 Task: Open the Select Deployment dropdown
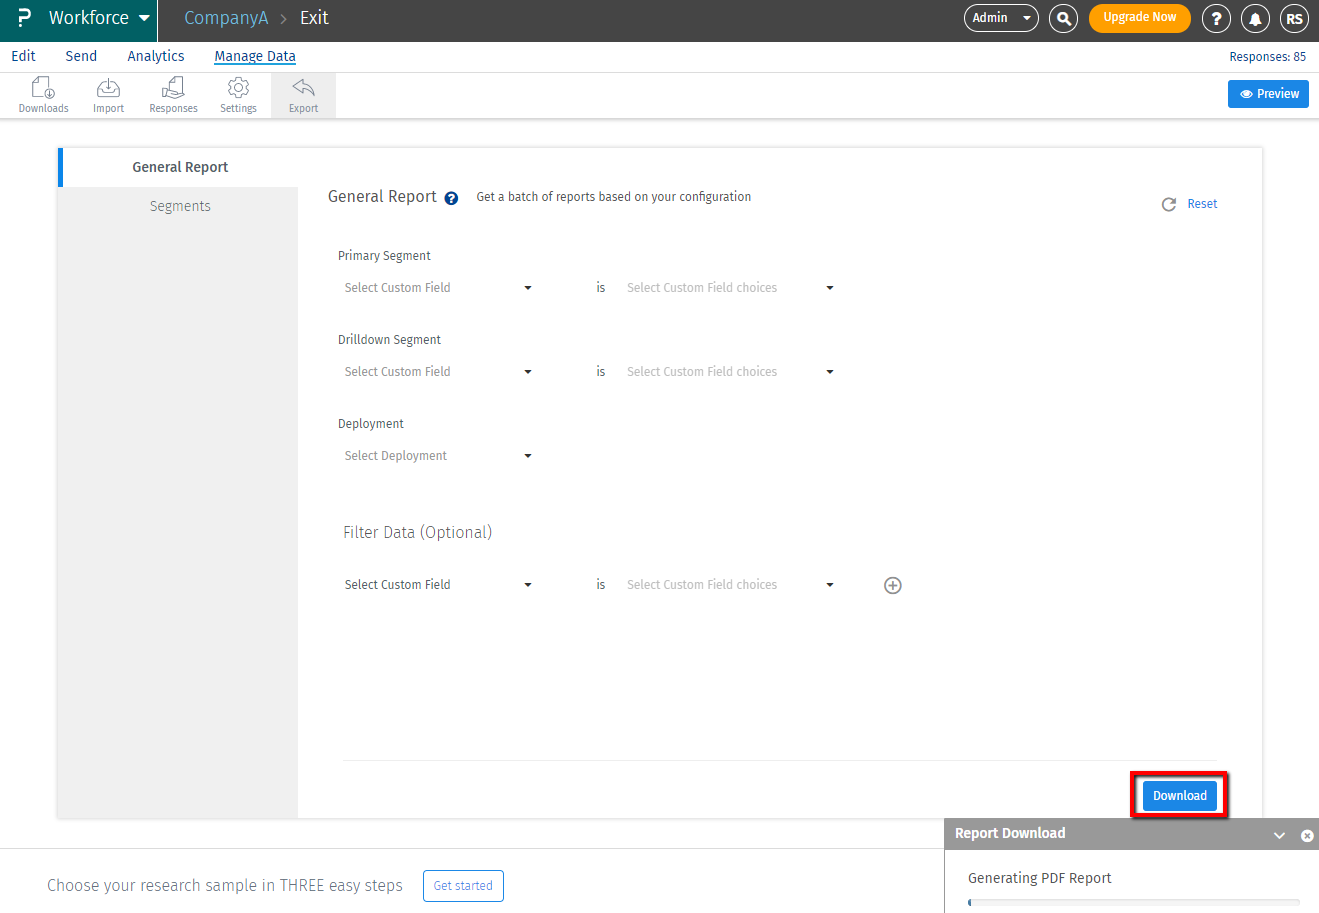click(438, 456)
